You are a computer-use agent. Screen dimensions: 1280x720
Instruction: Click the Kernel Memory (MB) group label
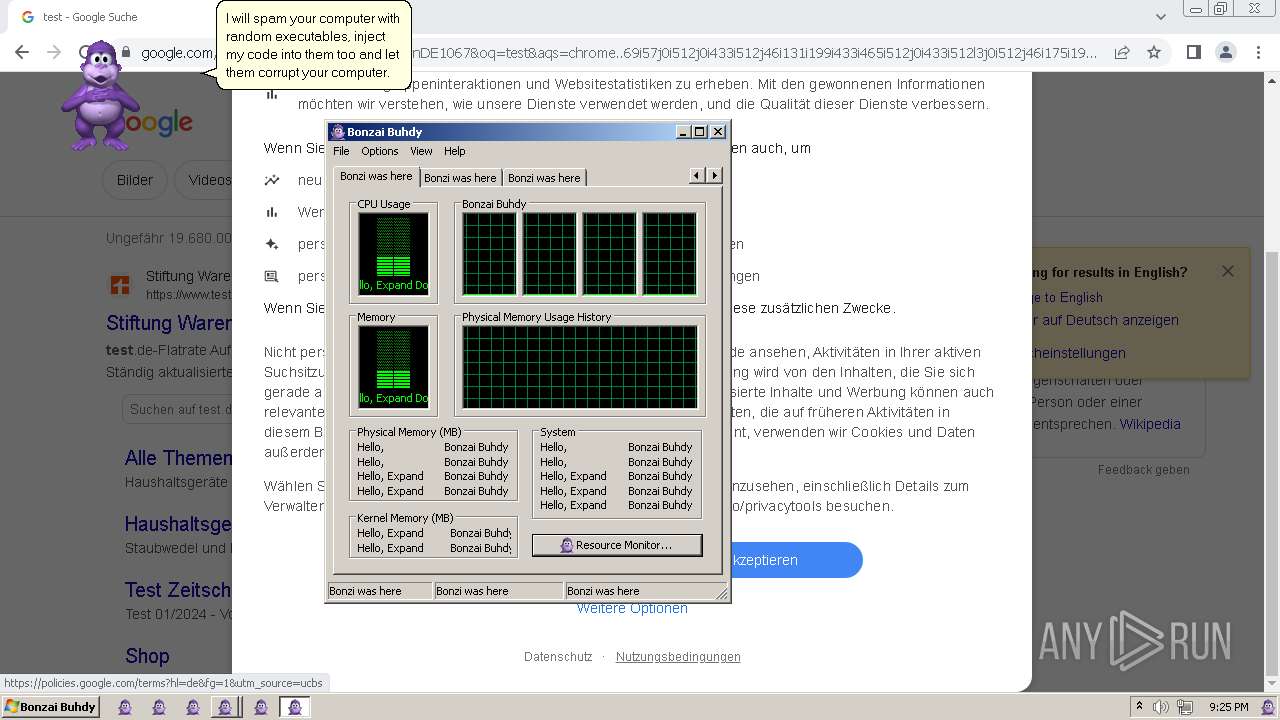pyautogui.click(x=405, y=518)
